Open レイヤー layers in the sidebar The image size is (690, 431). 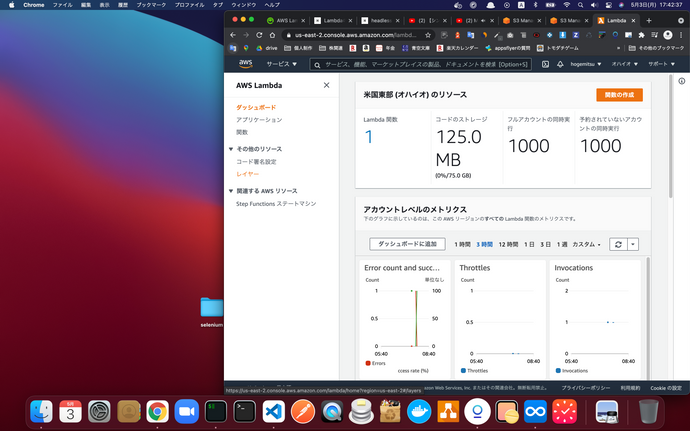(x=248, y=174)
